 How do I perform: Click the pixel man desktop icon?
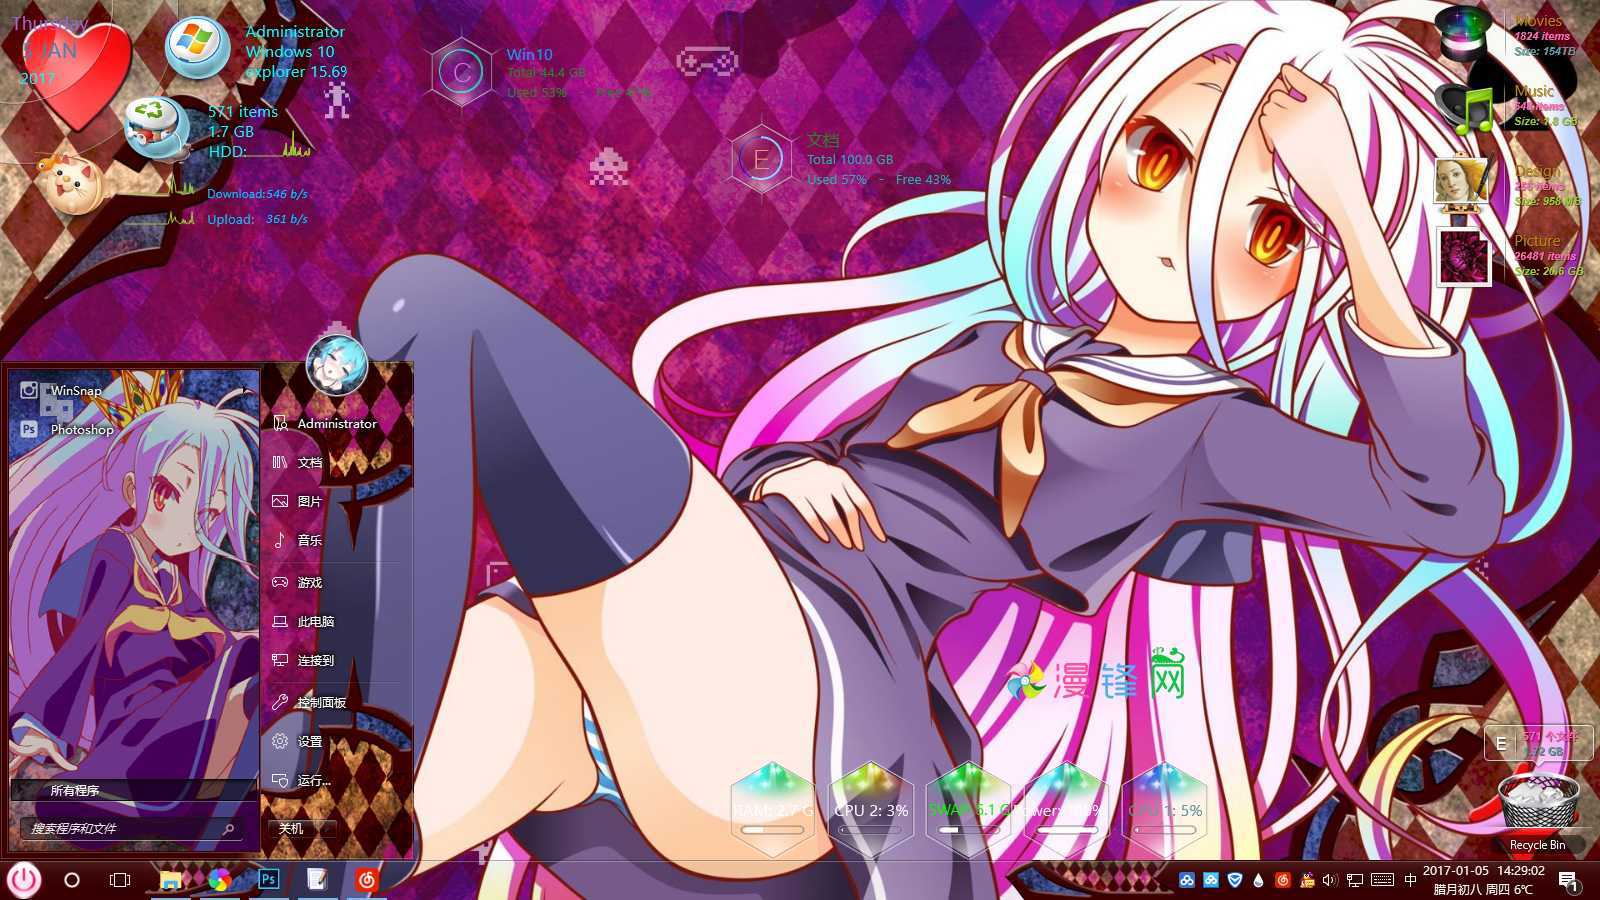[337, 100]
